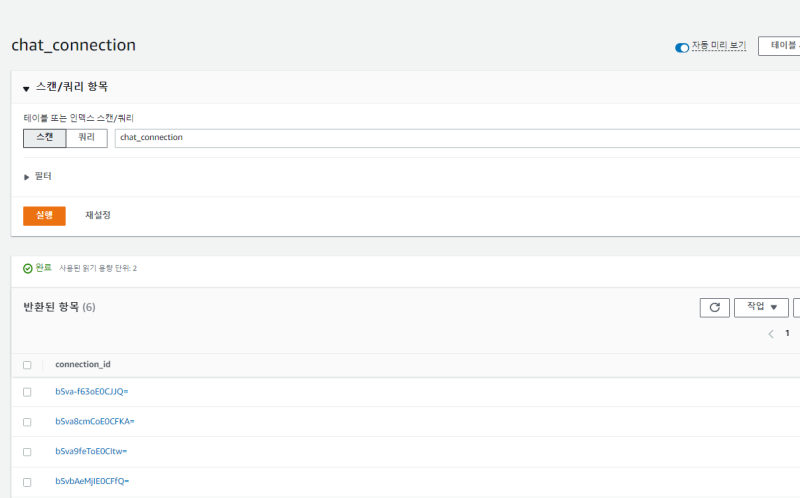This screenshot has height=498, width=800.
Task: Expand the 필터 section
Action: (x=27, y=176)
